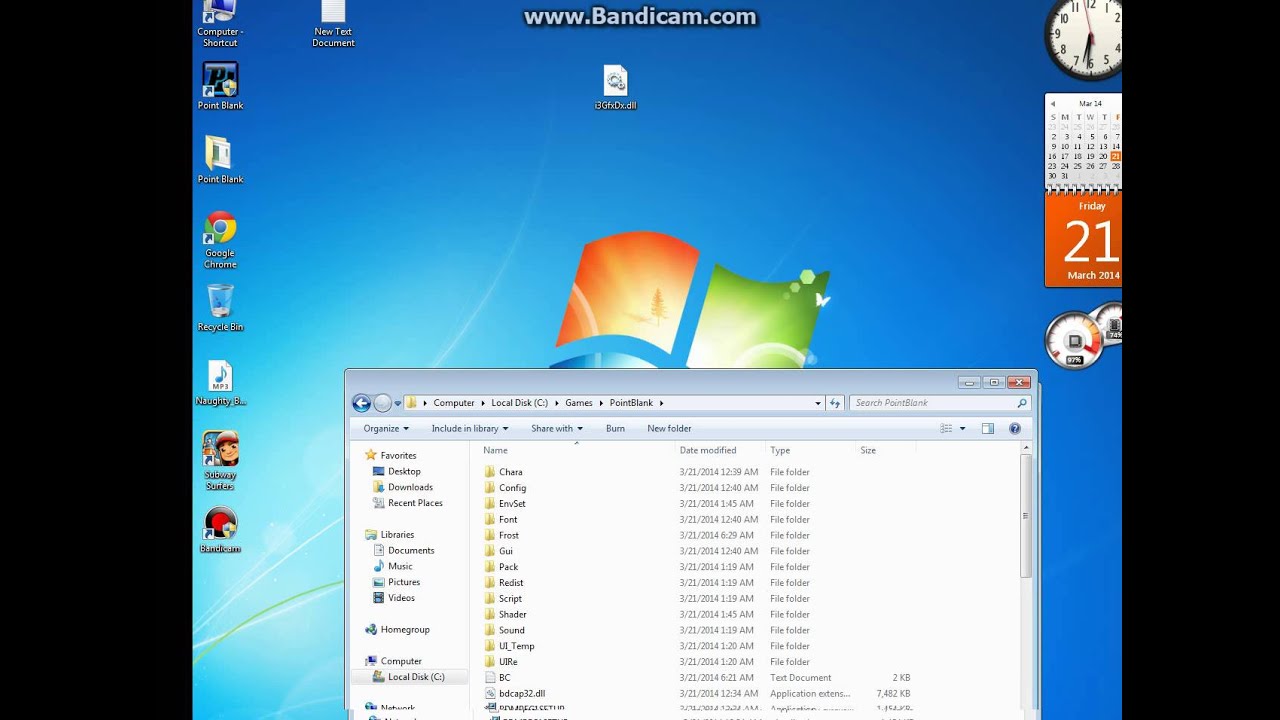Screen dimensions: 1280x720
Task: Click the New folder button
Action: (669, 428)
